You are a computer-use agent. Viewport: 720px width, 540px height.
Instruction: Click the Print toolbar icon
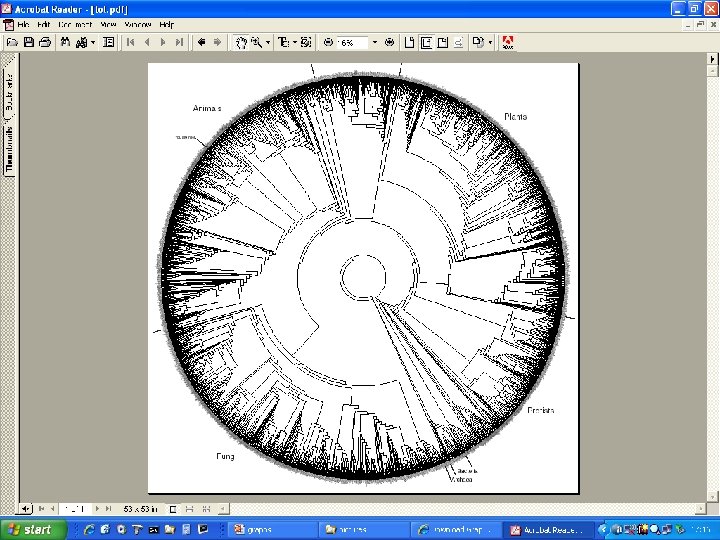pos(45,43)
